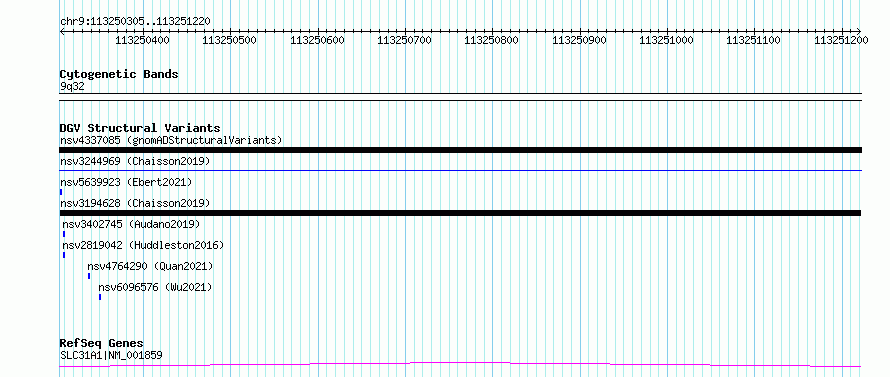The height and width of the screenshot is (377, 890).
Task: Click ruler position 113250700
Action: pos(404,40)
